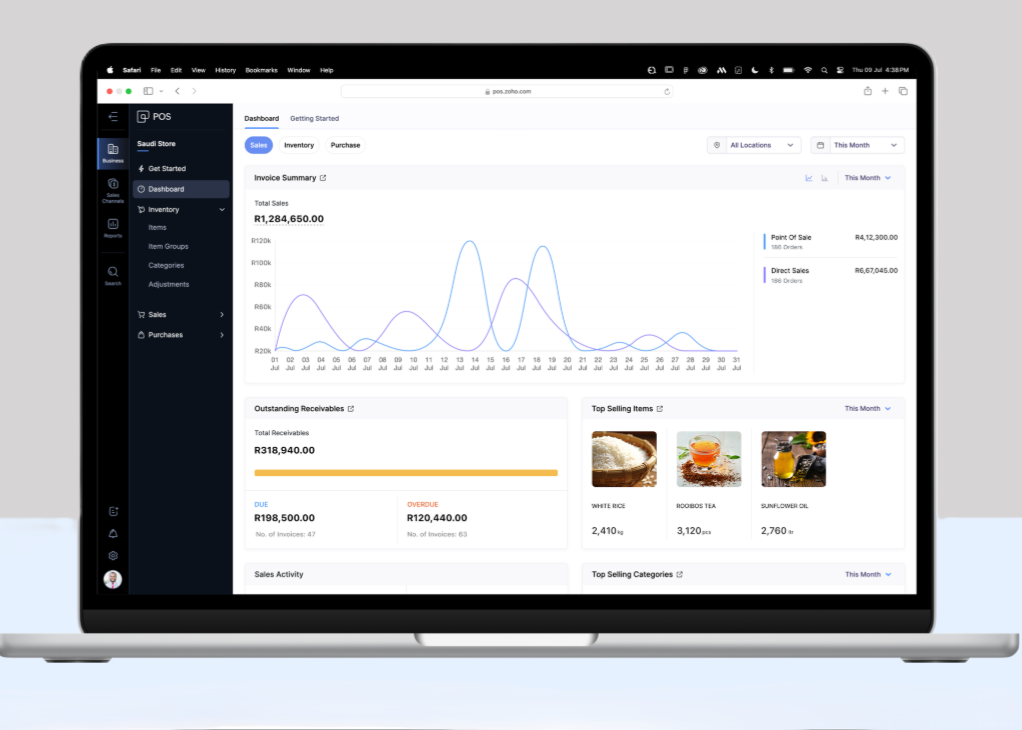
Task: Open Invoice Summary external link icon
Action: [323, 178]
